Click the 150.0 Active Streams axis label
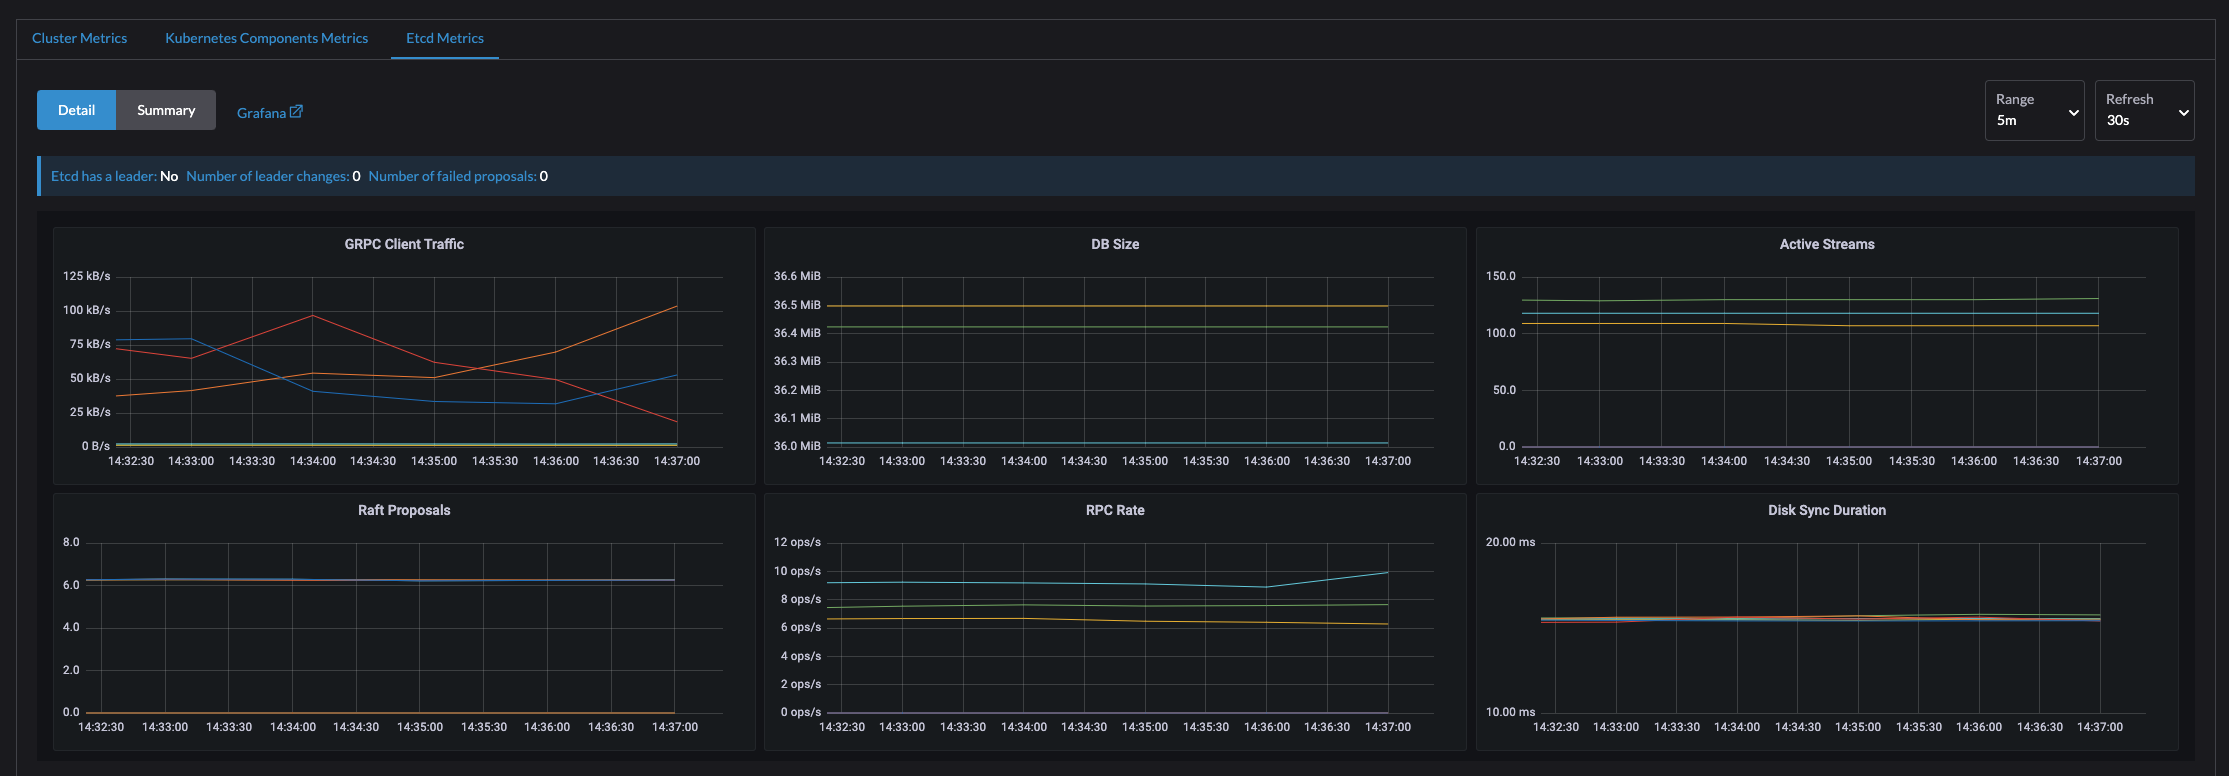Image resolution: width=2229 pixels, height=776 pixels. pyautogui.click(x=1501, y=276)
